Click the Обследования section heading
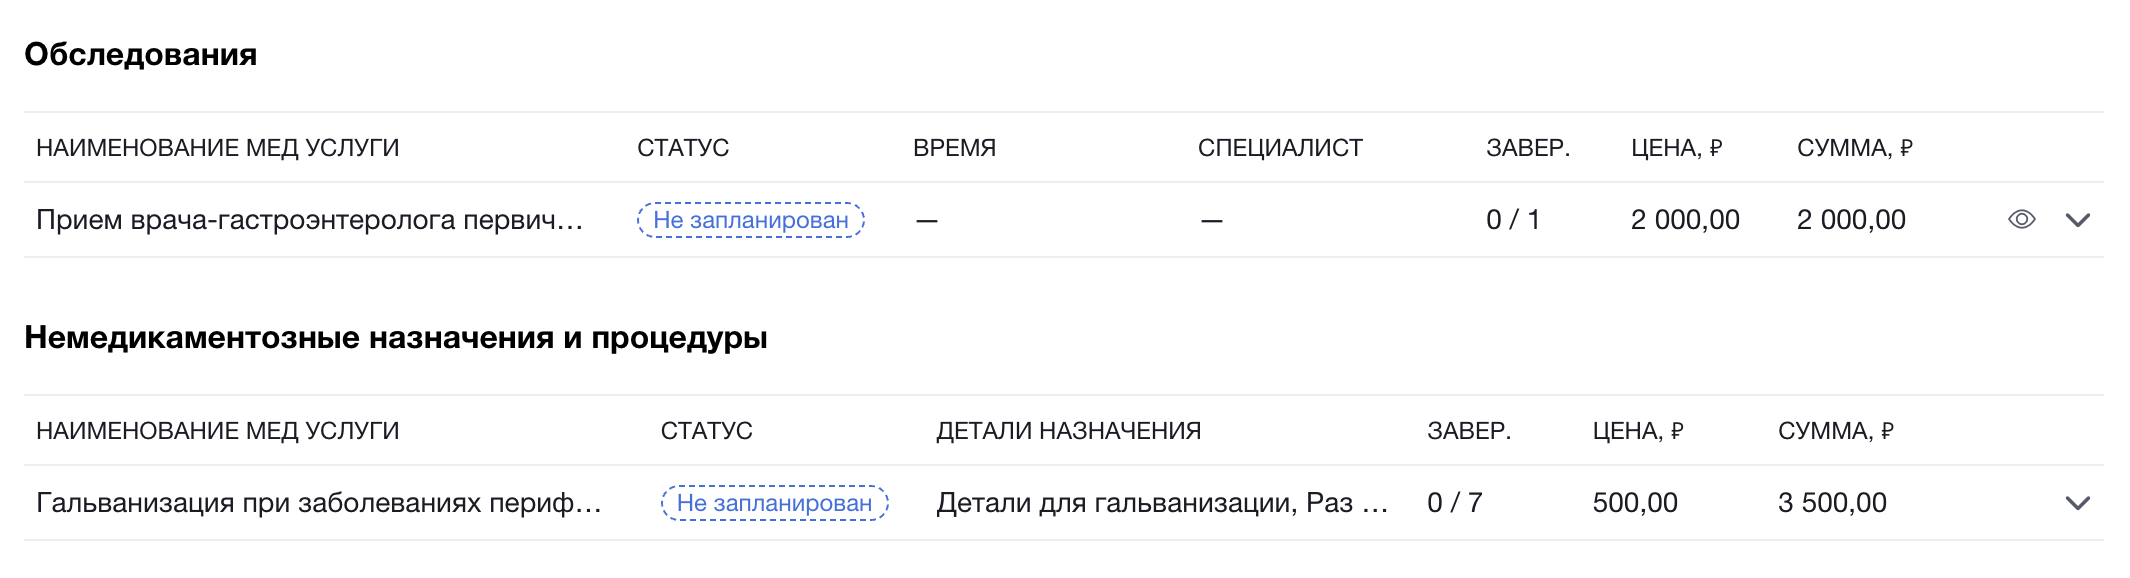 pyautogui.click(x=141, y=55)
